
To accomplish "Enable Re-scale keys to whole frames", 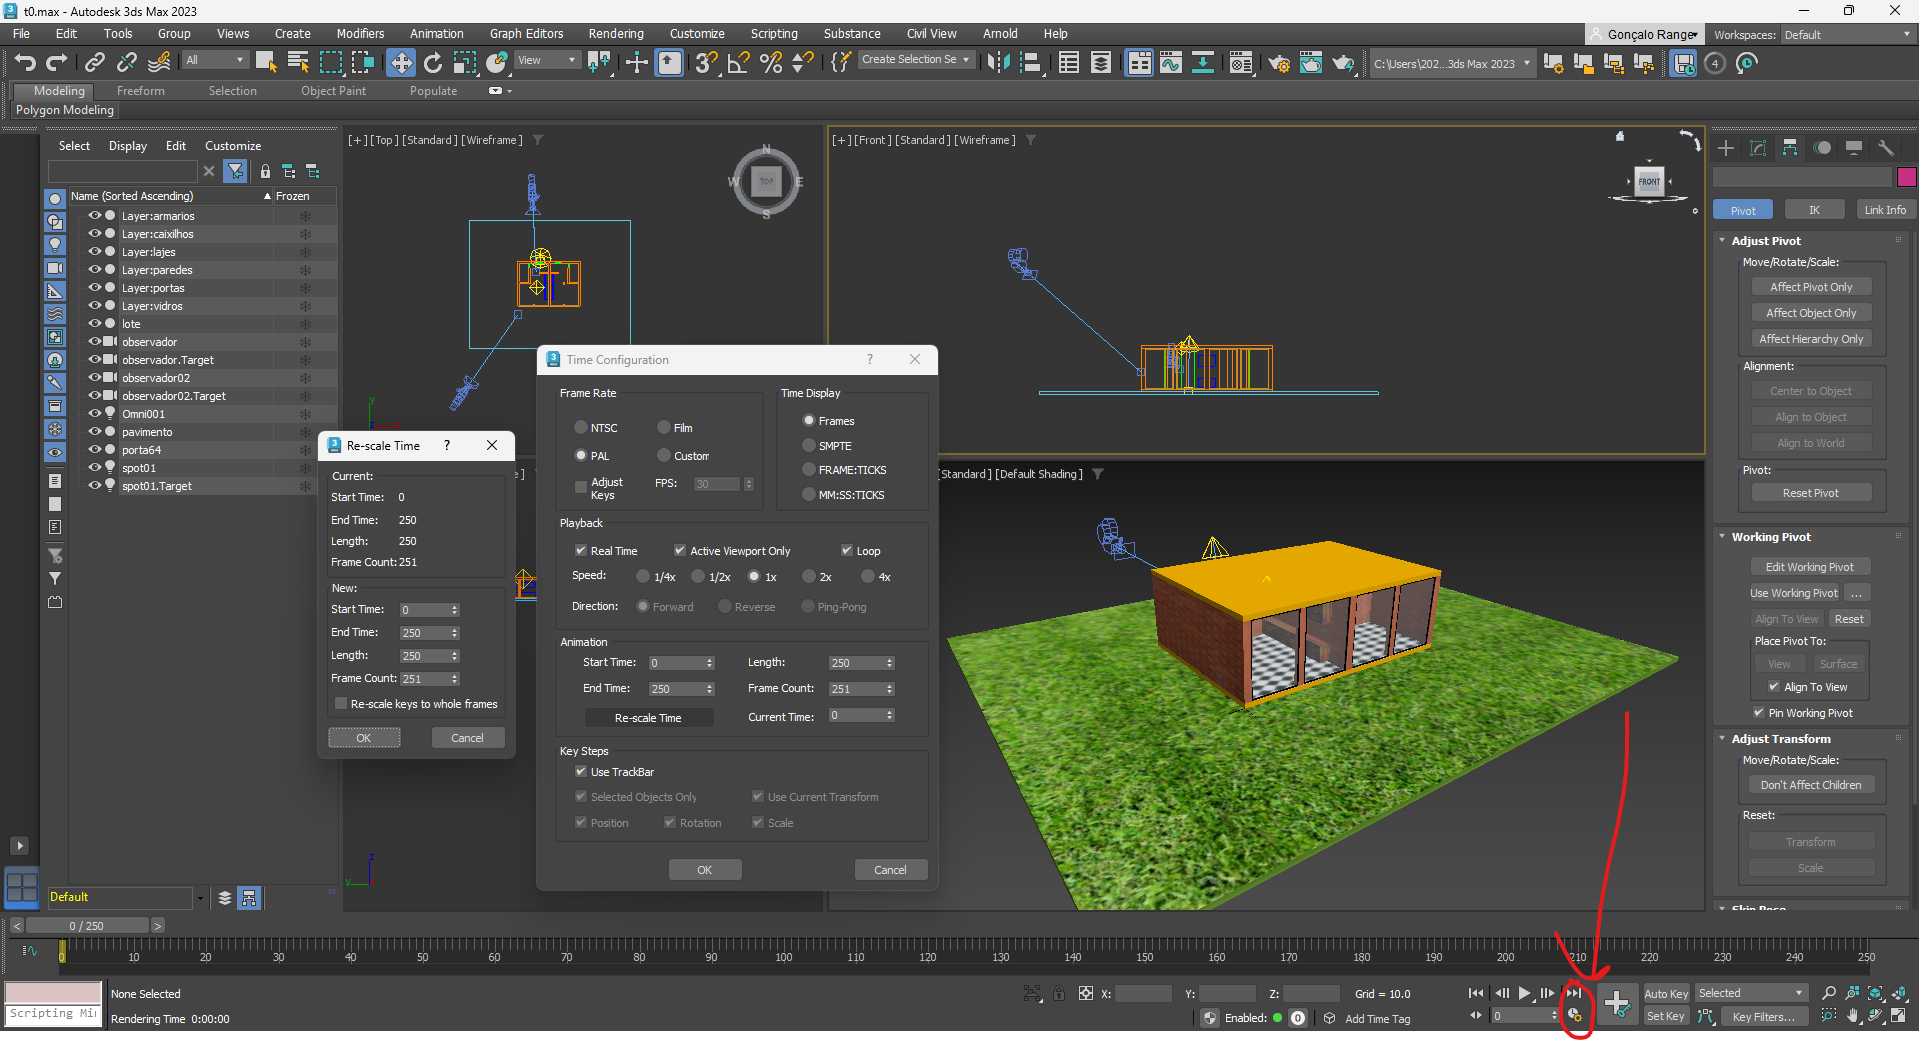I will pos(341,704).
